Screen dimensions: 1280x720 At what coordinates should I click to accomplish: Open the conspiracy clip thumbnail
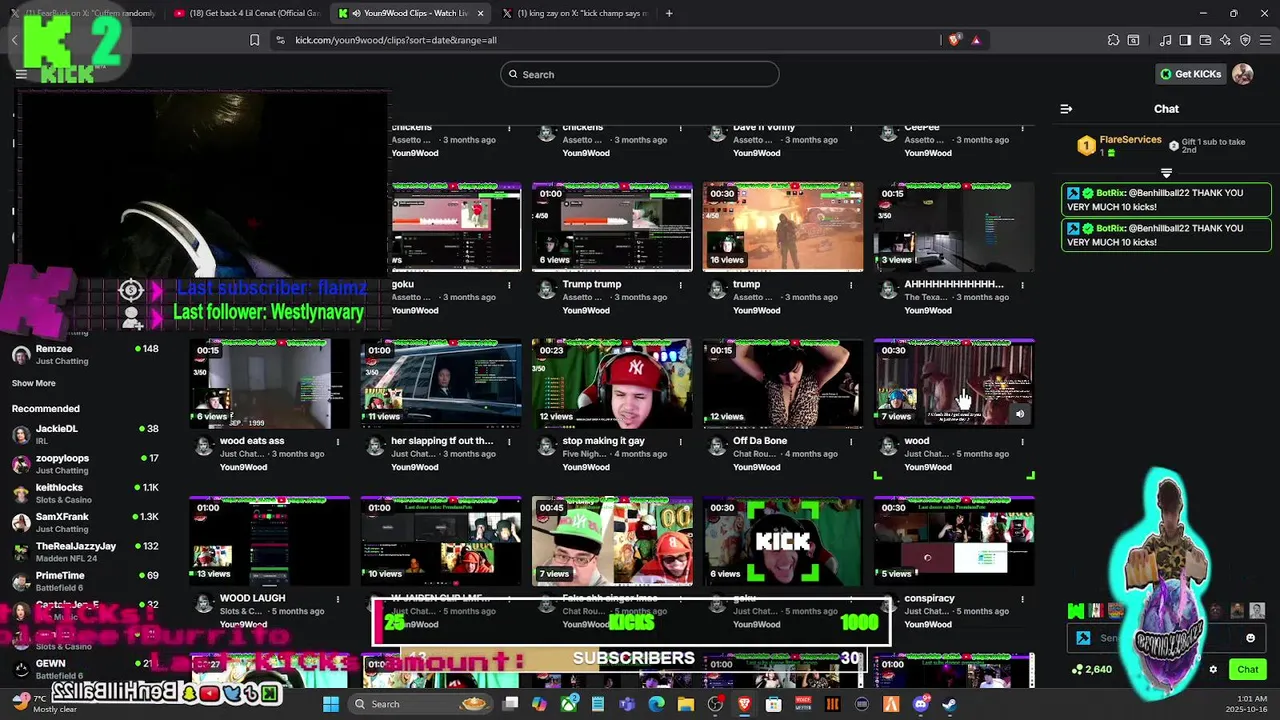954,541
